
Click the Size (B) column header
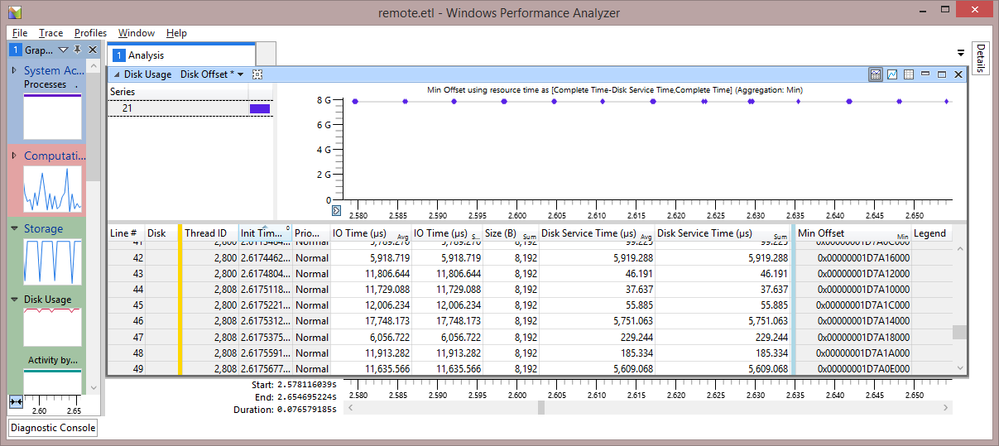[x=511, y=234]
